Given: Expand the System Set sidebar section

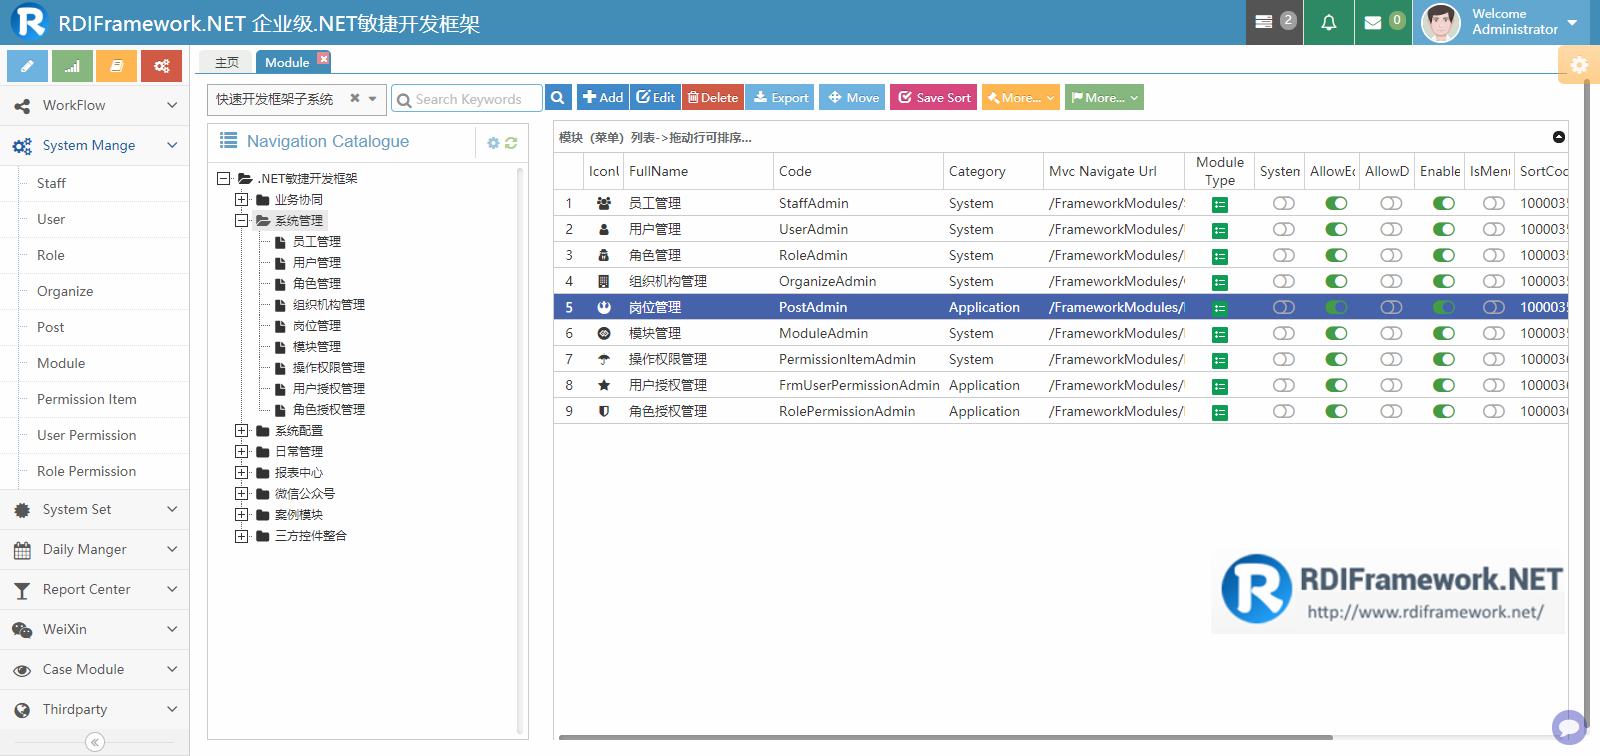Looking at the screenshot, I should [94, 509].
